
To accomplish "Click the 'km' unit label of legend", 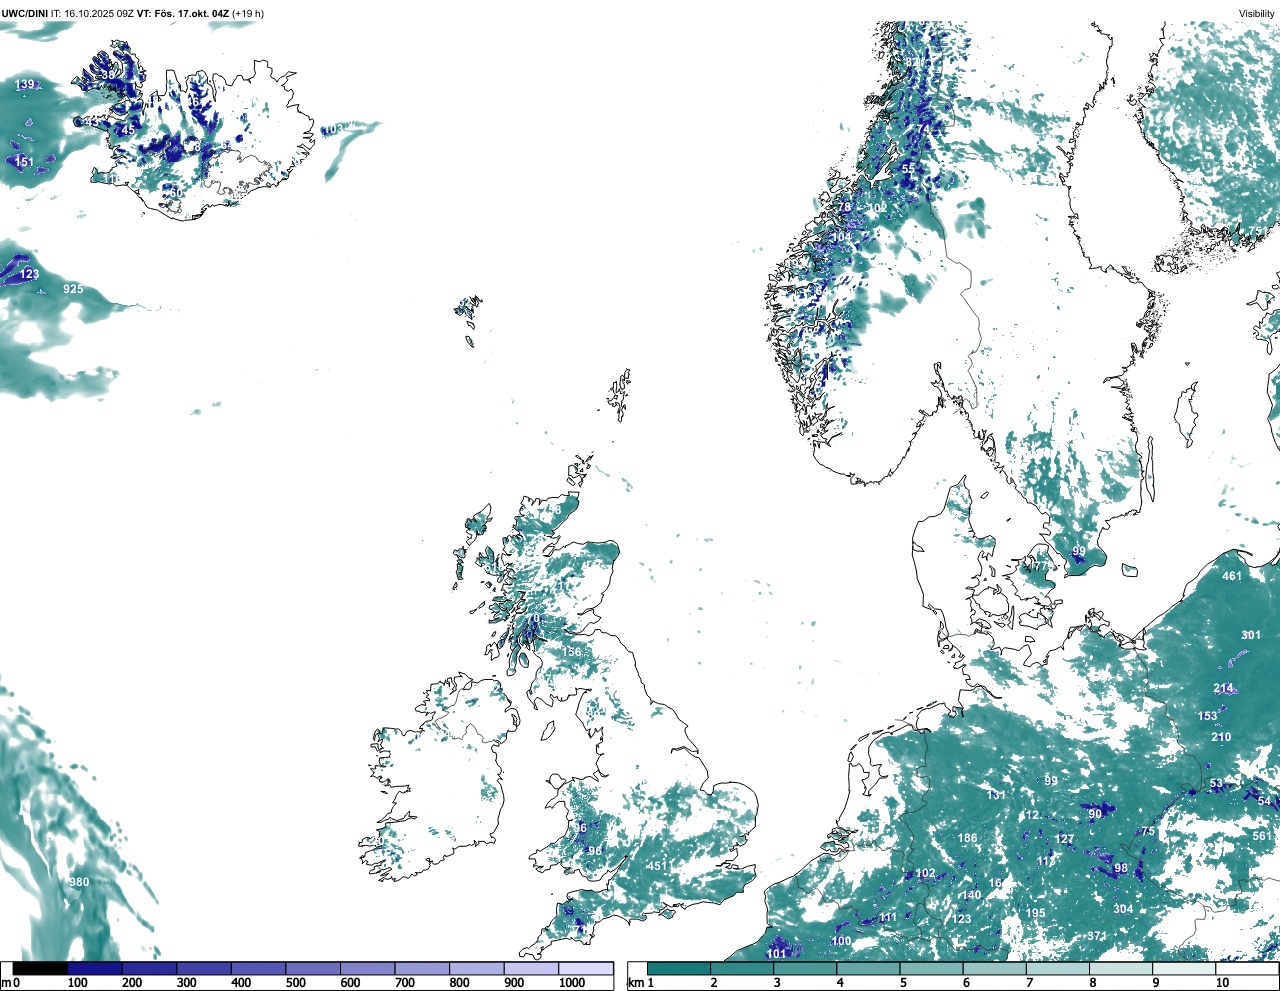I will click(x=635, y=983).
